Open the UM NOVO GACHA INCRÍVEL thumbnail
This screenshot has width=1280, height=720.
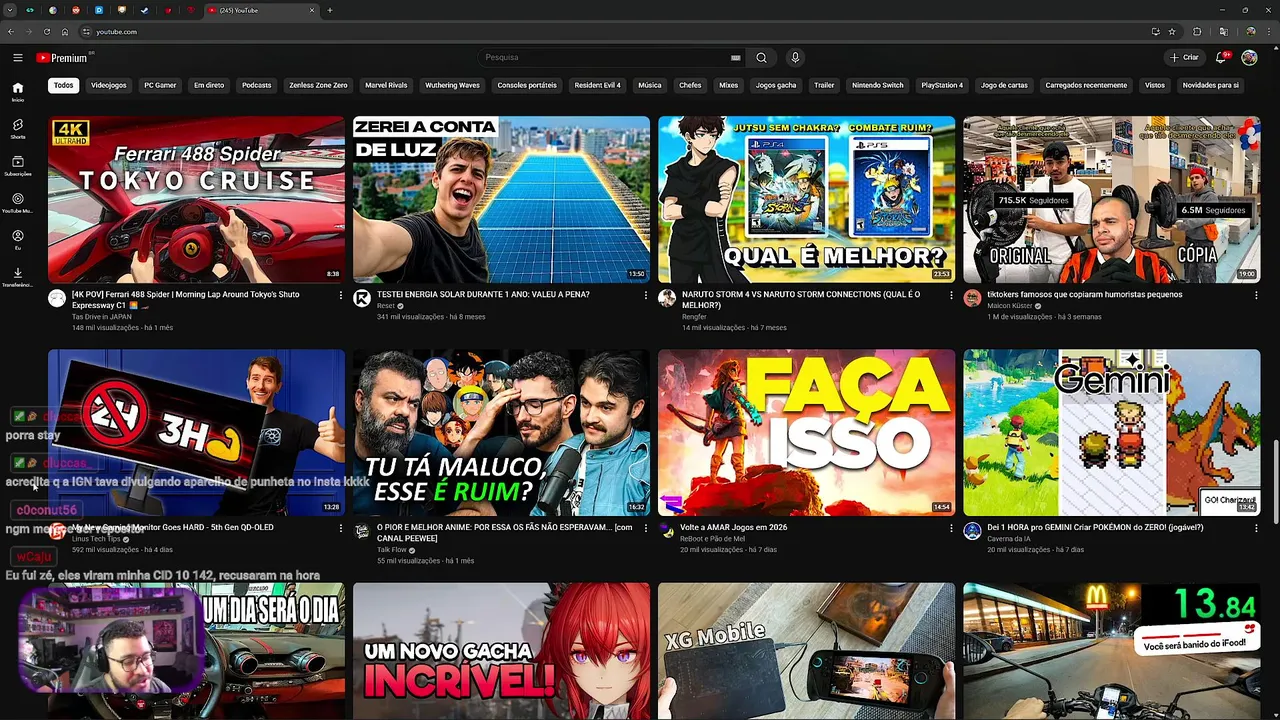[x=501, y=651]
